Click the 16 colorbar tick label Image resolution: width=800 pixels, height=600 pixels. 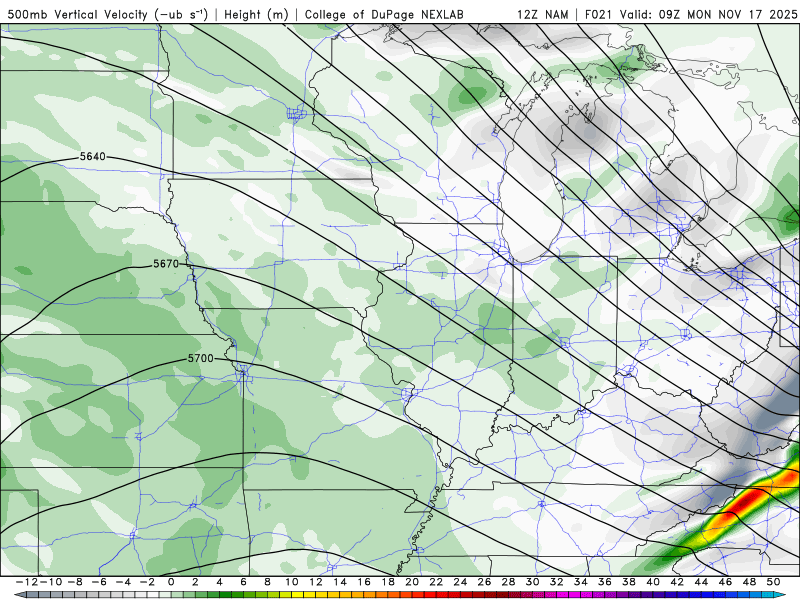pyautogui.click(x=364, y=582)
